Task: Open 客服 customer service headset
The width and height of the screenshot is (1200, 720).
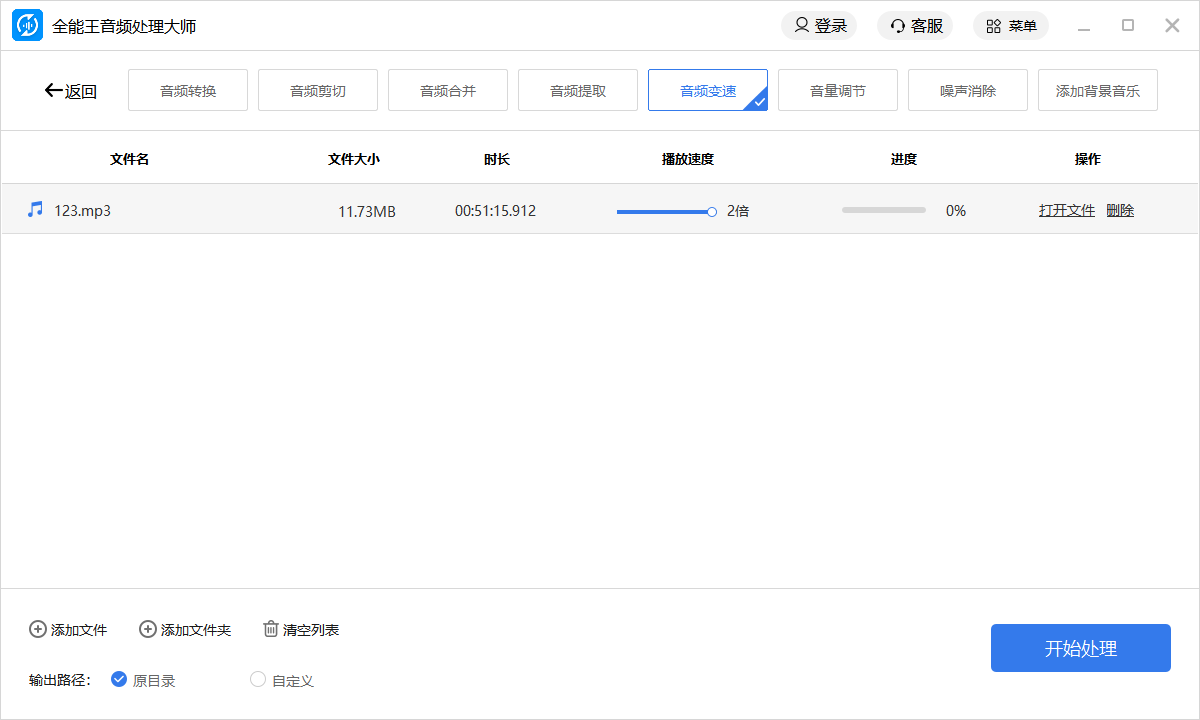Action: coord(898,26)
